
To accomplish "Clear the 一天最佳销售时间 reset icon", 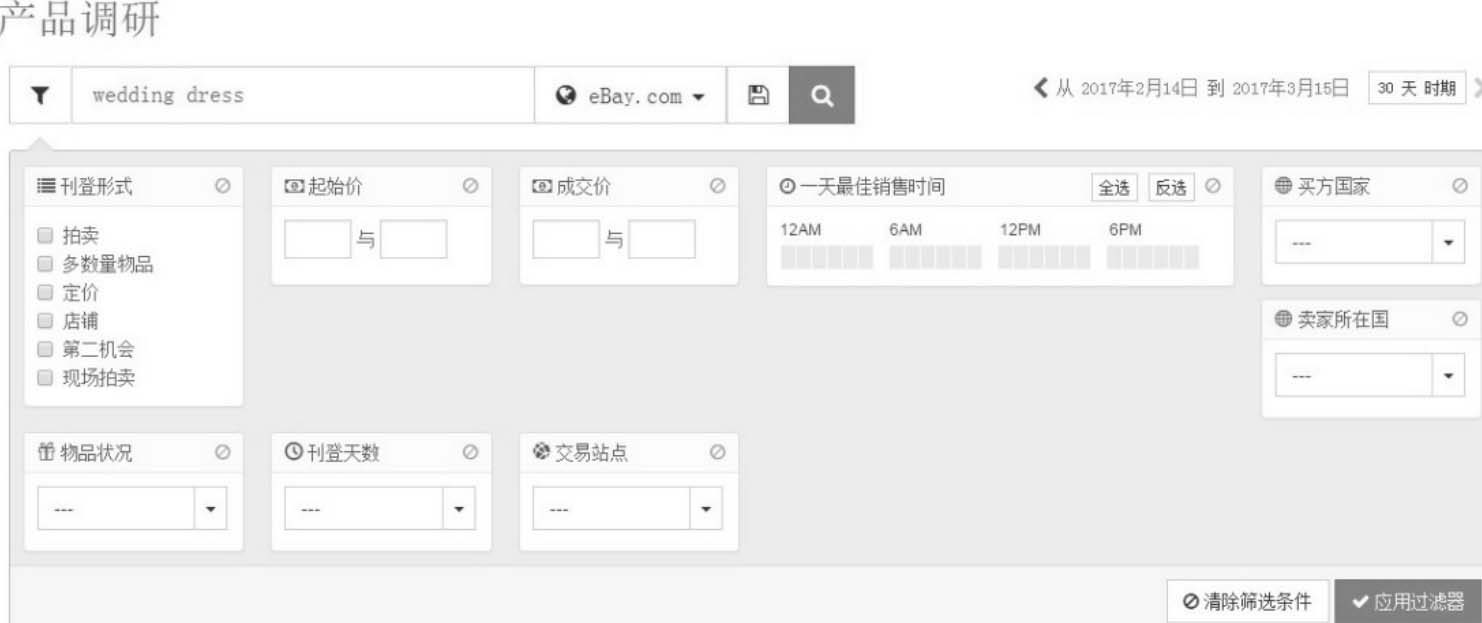I will 1213,186.
